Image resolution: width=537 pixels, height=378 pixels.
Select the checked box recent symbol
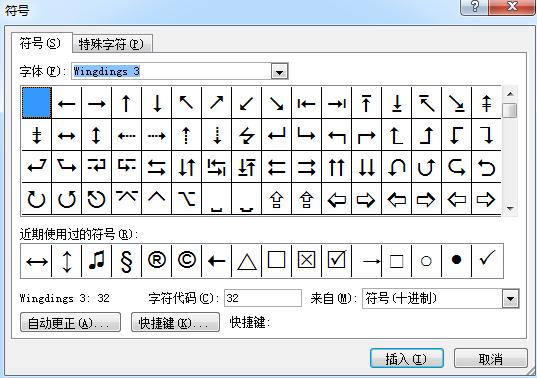pyautogui.click(x=336, y=261)
